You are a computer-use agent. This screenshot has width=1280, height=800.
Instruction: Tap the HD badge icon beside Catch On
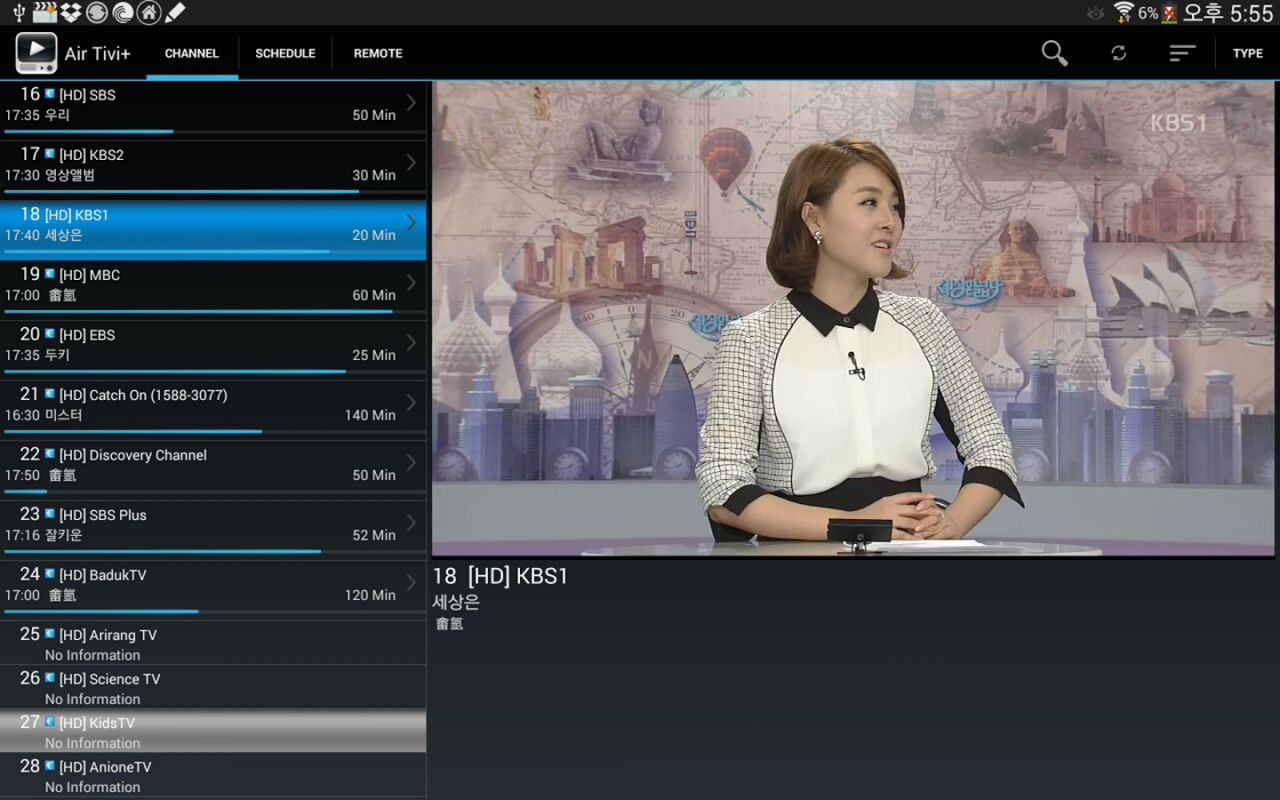click(50, 393)
